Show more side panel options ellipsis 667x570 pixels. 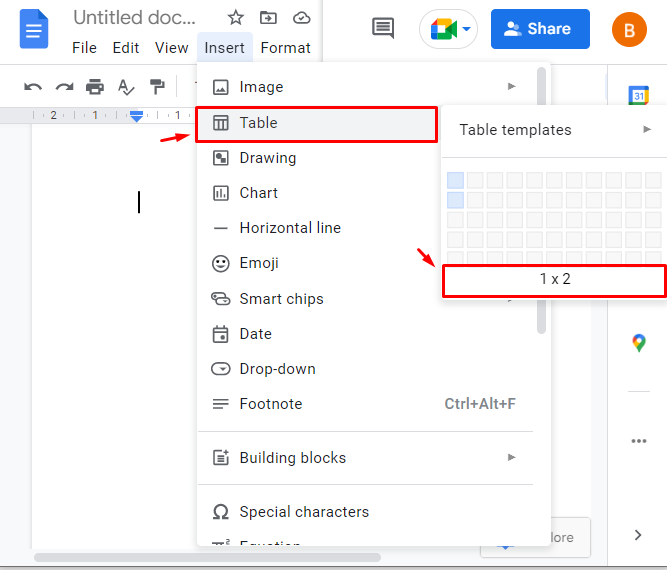(639, 441)
